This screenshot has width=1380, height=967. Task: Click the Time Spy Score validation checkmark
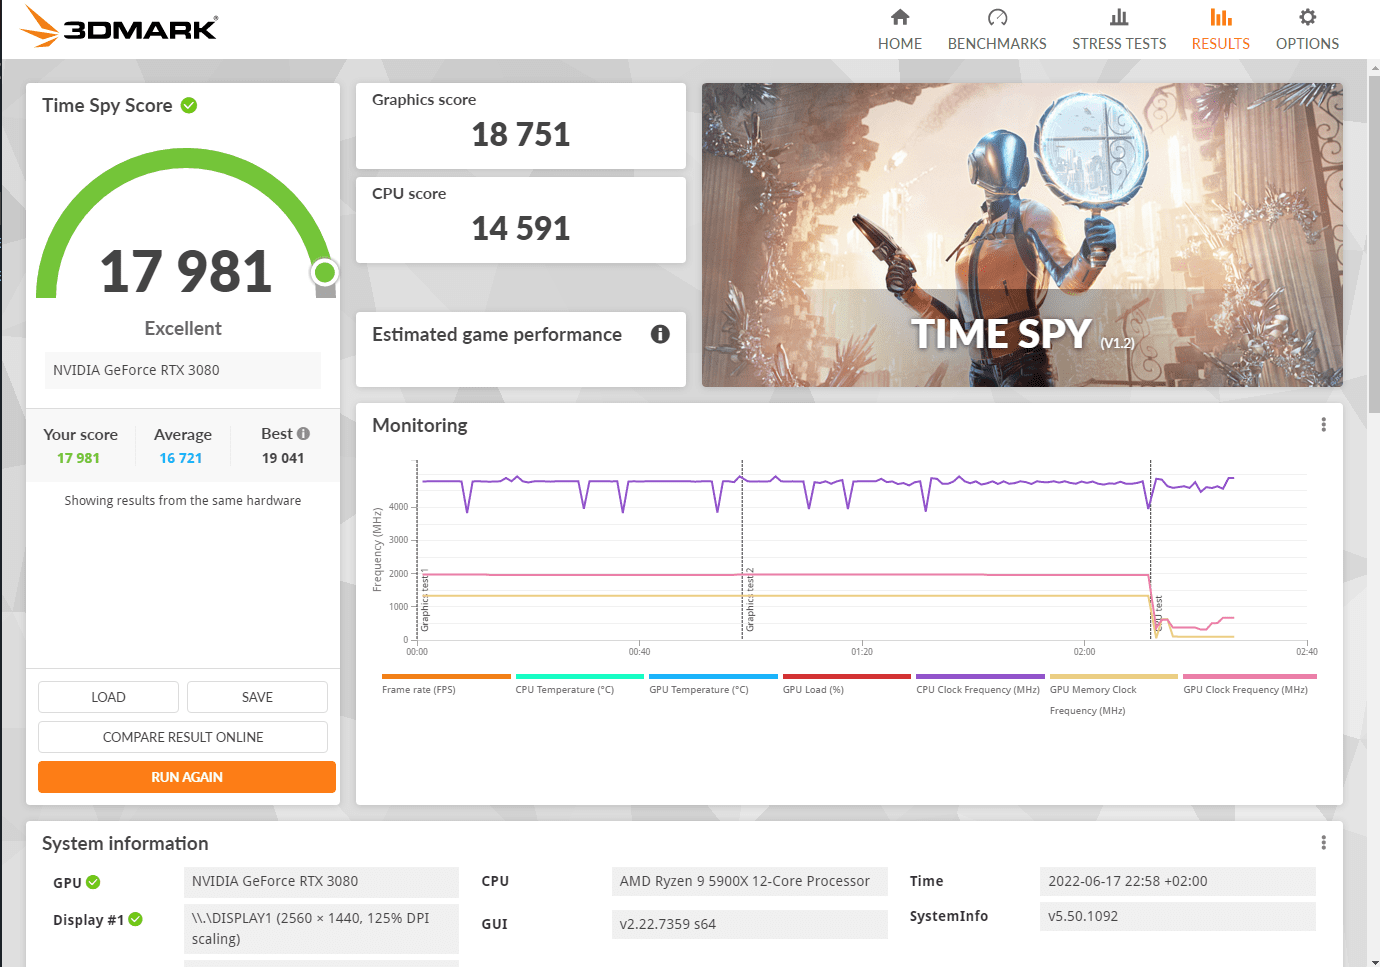(189, 105)
